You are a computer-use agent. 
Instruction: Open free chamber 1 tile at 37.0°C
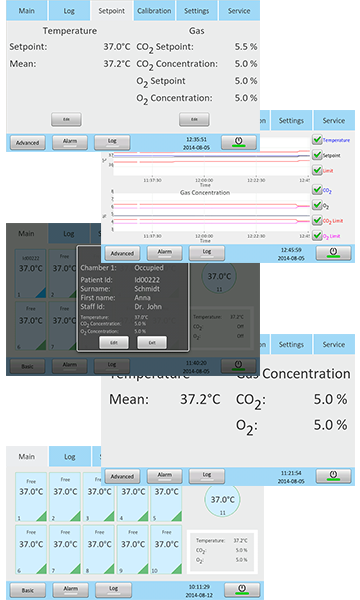point(31,497)
